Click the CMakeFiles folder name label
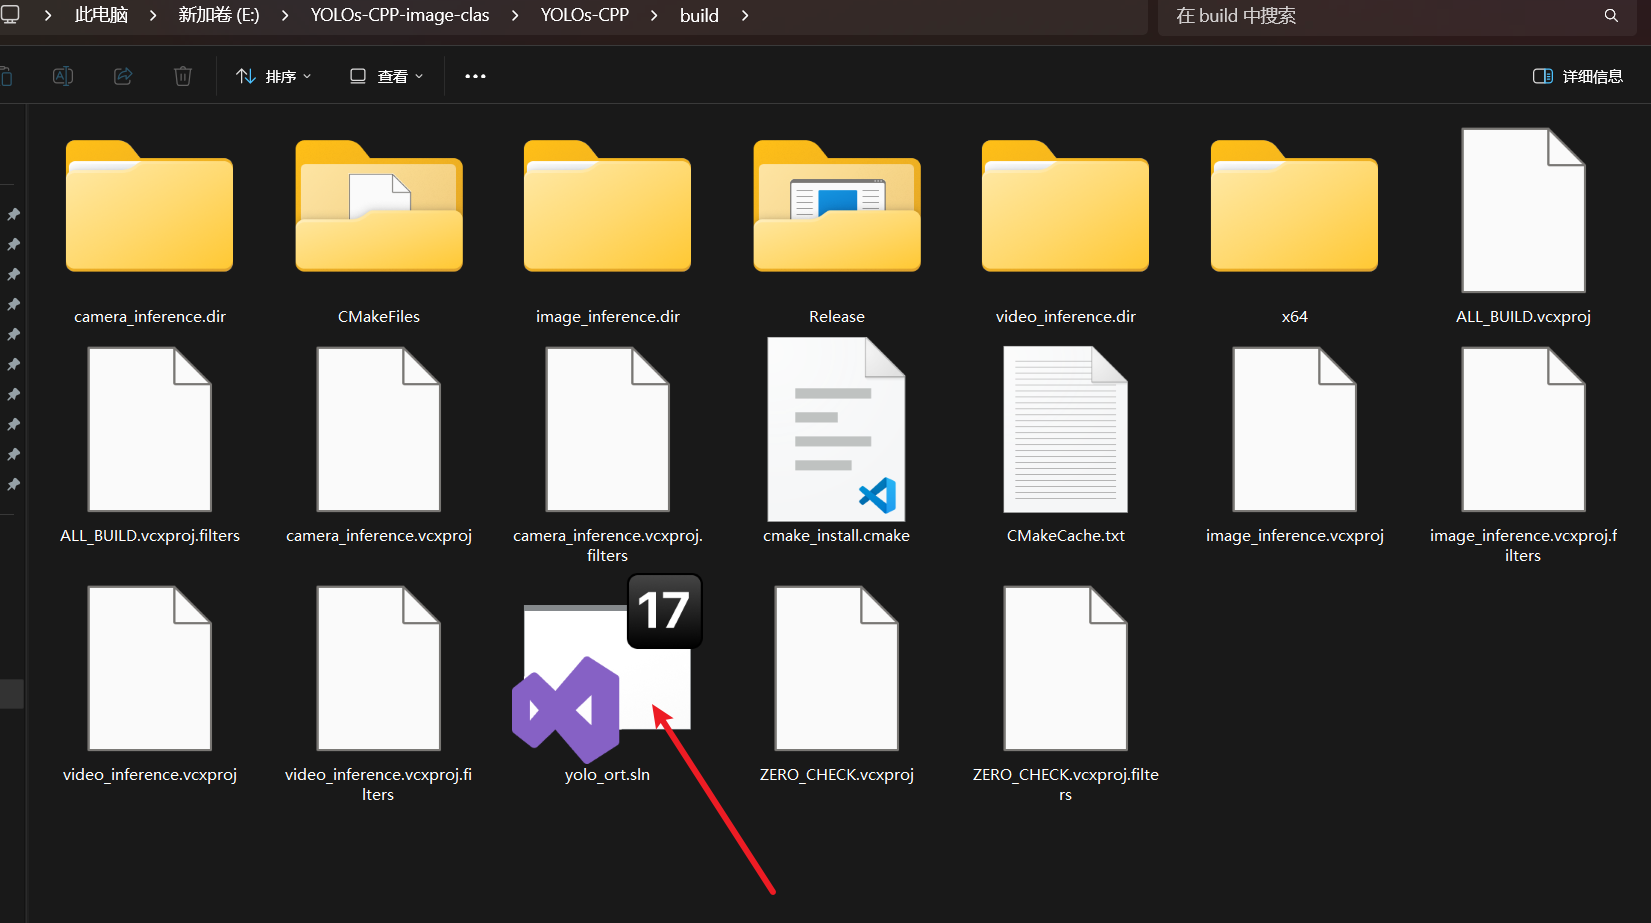Image resolution: width=1651 pixels, height=923 pixels. (x=379, y=317)
